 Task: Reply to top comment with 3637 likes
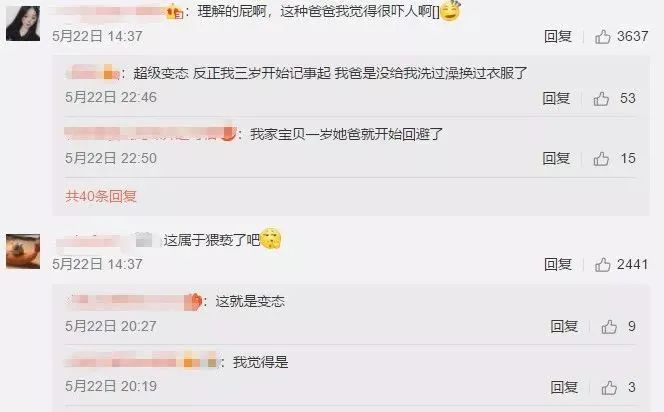click(558, 36)
